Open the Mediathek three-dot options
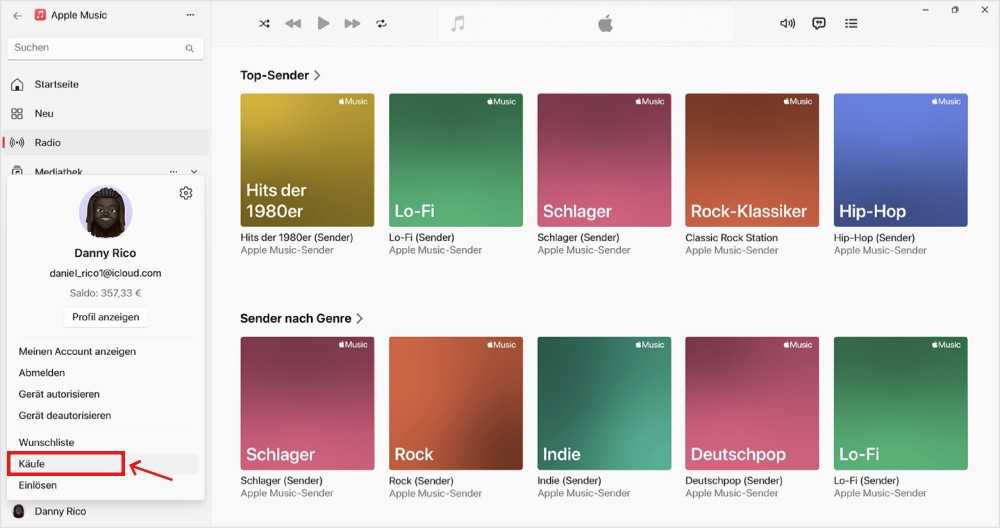Viewport: 1000px width, 528px height. (173, 171)
